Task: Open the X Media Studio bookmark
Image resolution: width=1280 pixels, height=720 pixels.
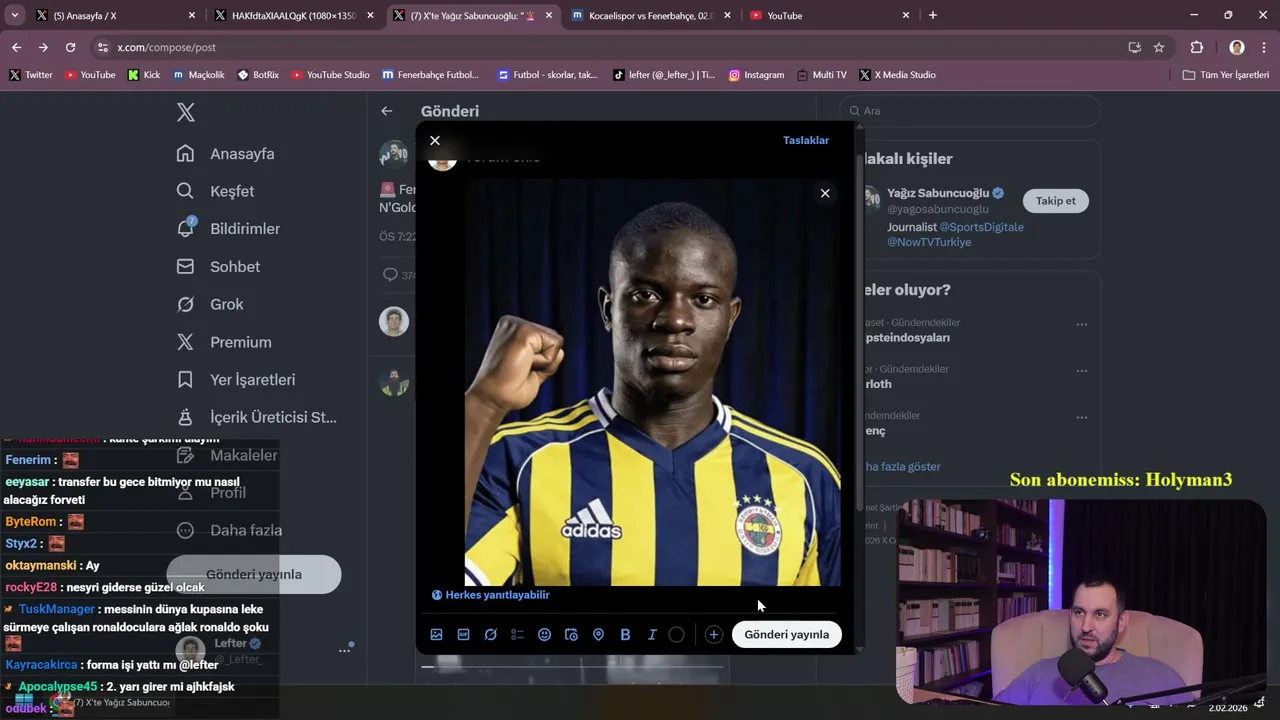Action: click(x=898, y=75)
